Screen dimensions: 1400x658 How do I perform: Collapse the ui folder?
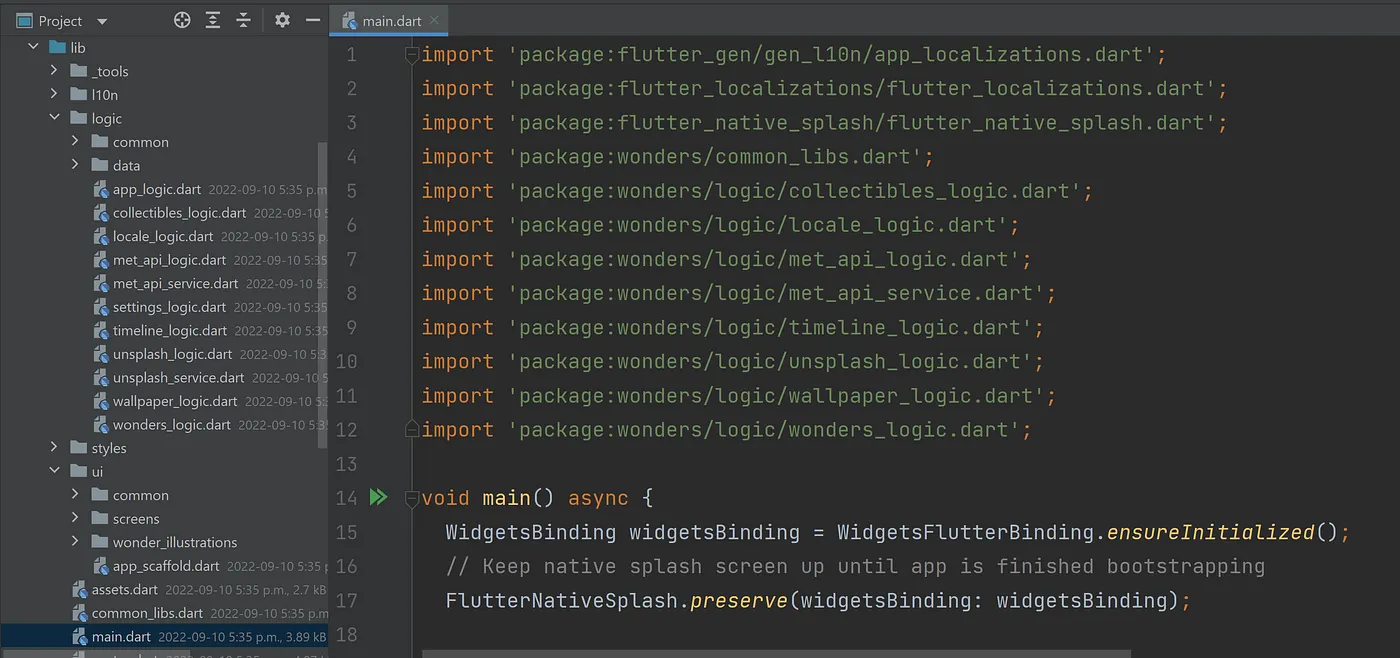(53, 471)
